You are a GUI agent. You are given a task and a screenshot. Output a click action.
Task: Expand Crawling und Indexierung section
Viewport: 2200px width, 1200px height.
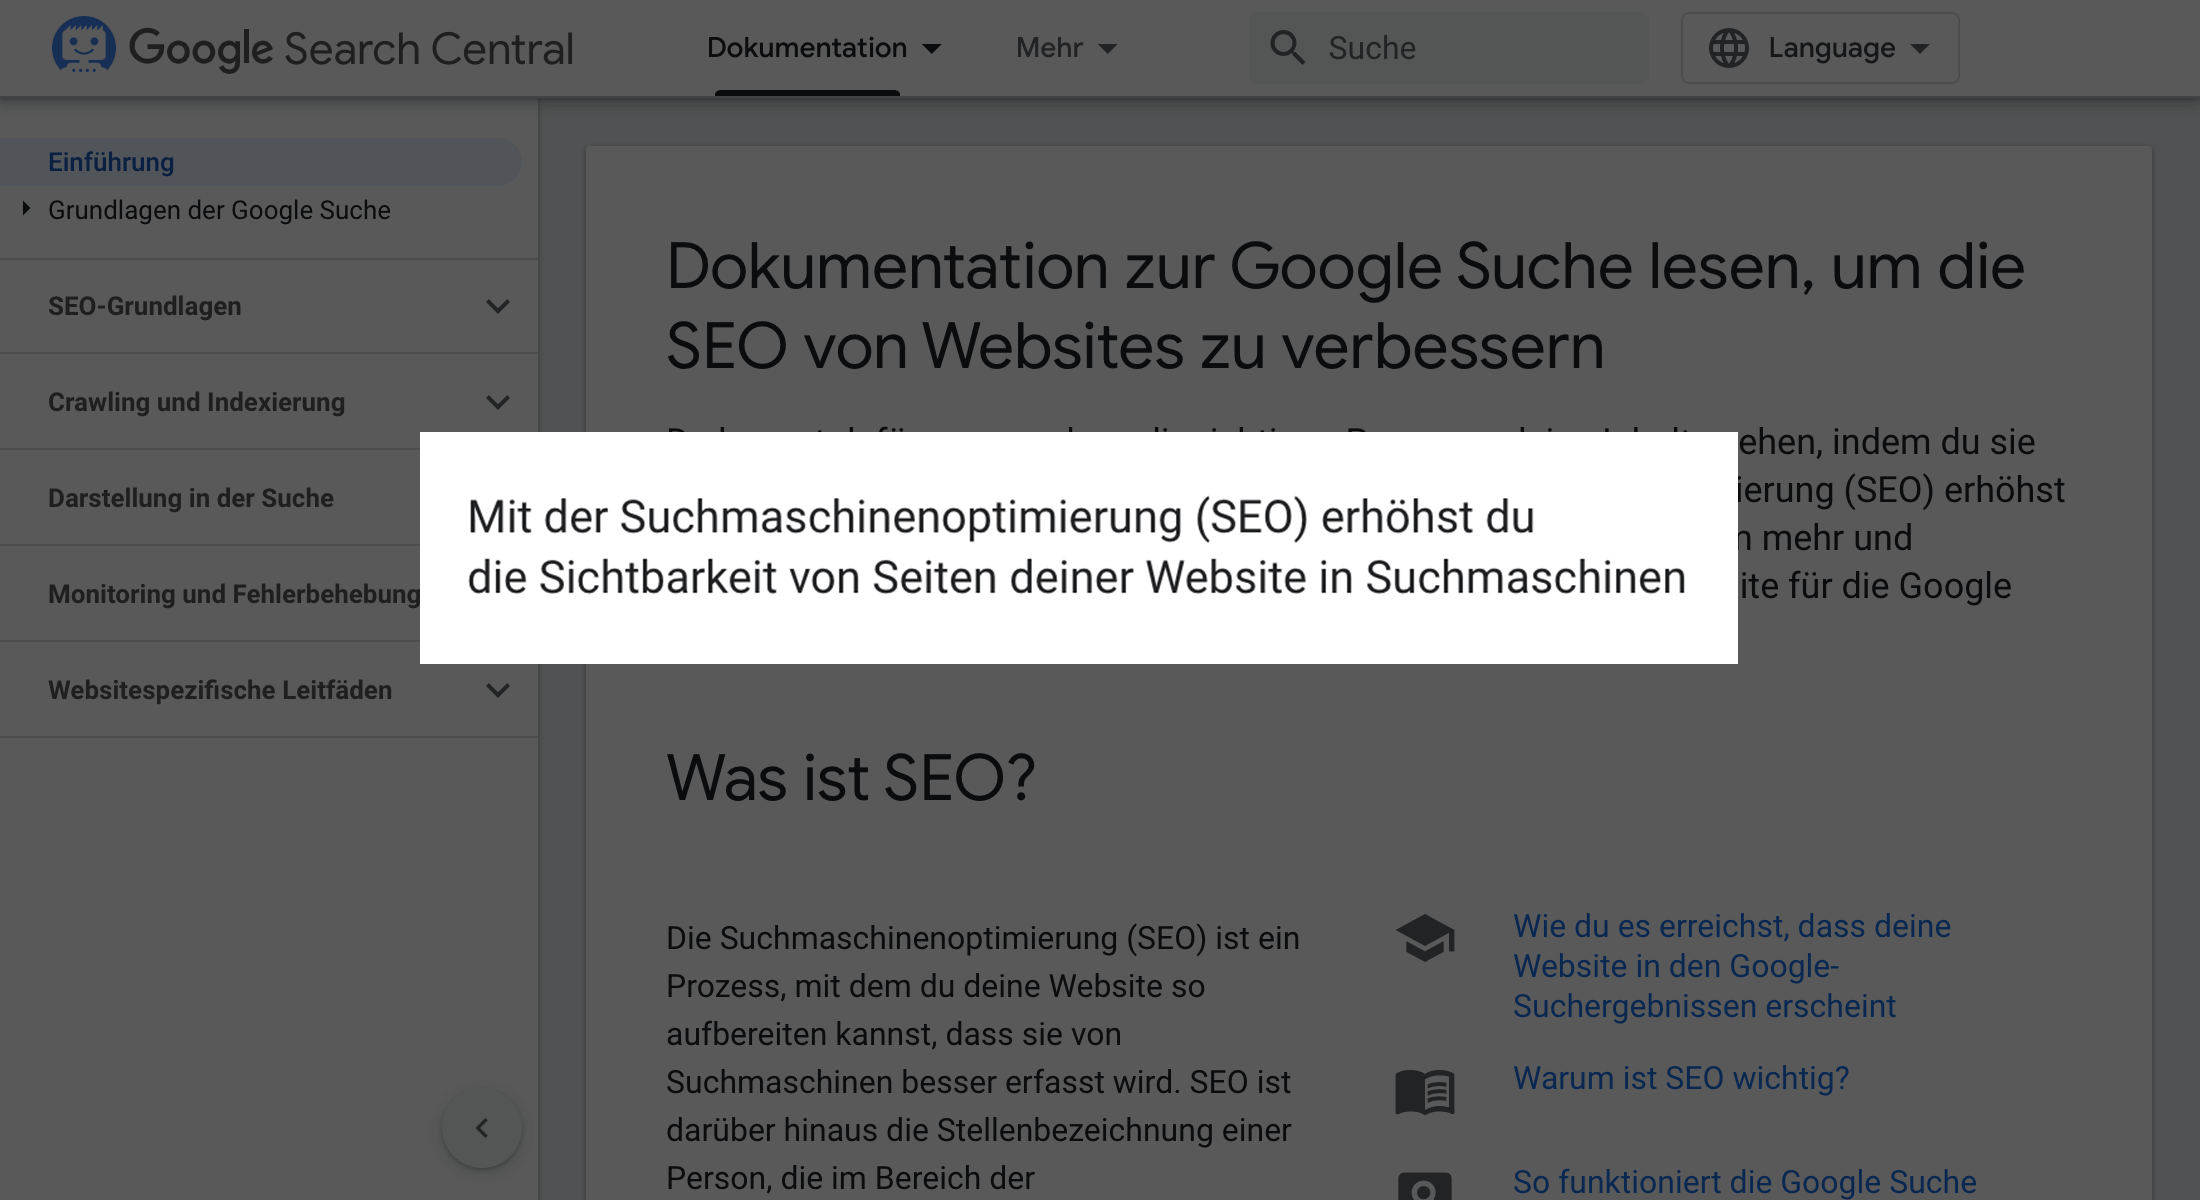pyautogui.click(x=497, y=402)
